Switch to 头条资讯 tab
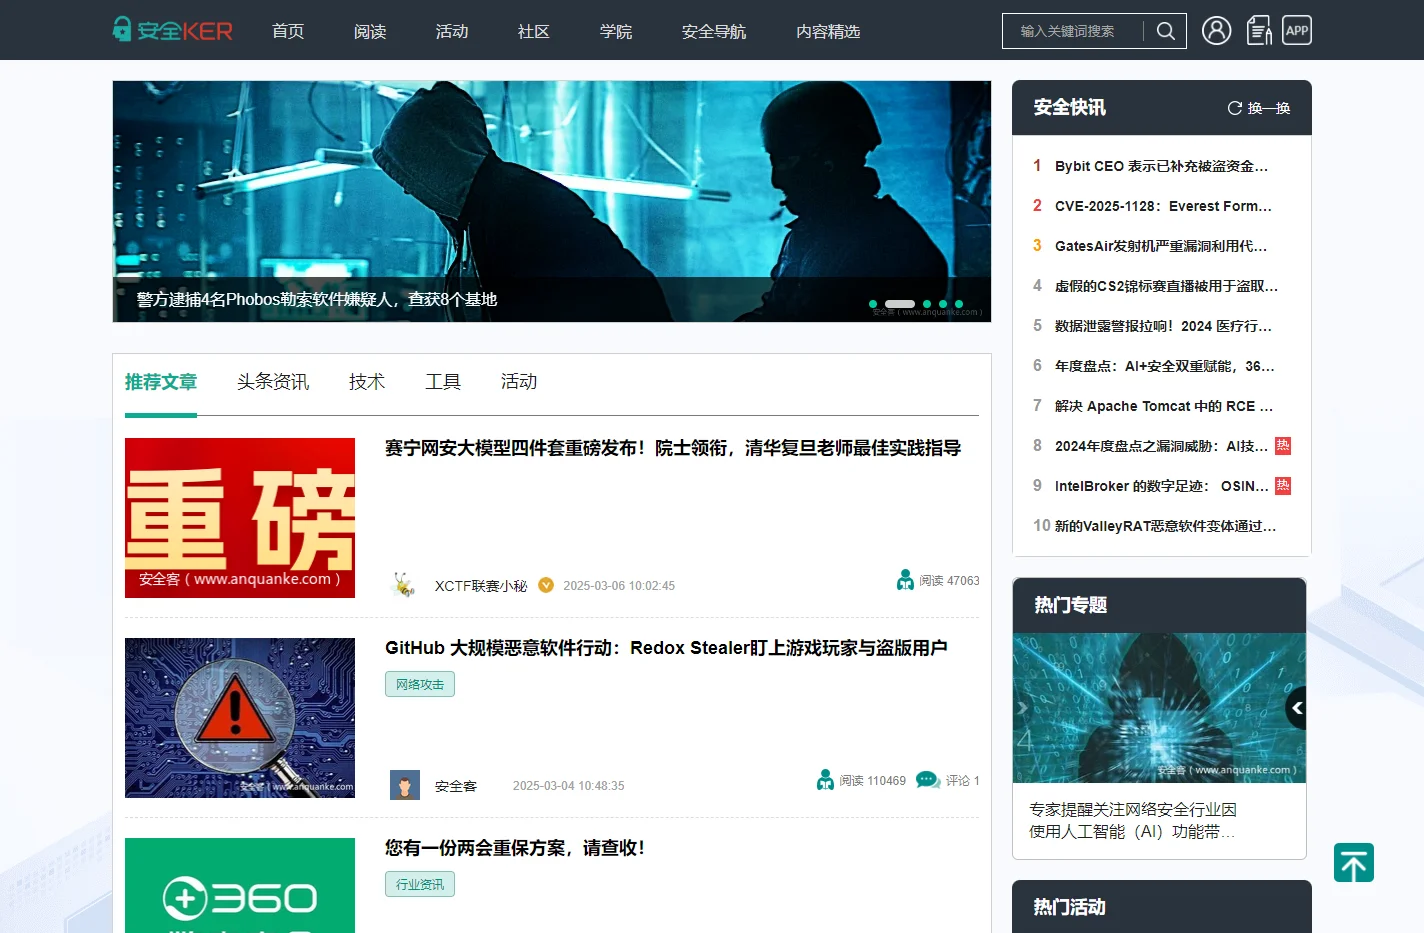1424x933 pixels. (273, 382)
